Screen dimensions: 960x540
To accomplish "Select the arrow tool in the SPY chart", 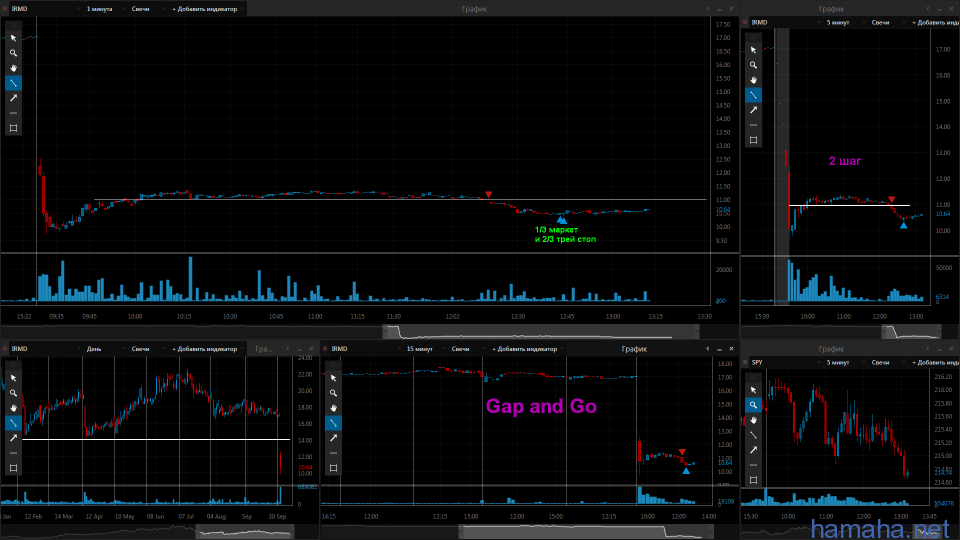I will coord(754,450).
